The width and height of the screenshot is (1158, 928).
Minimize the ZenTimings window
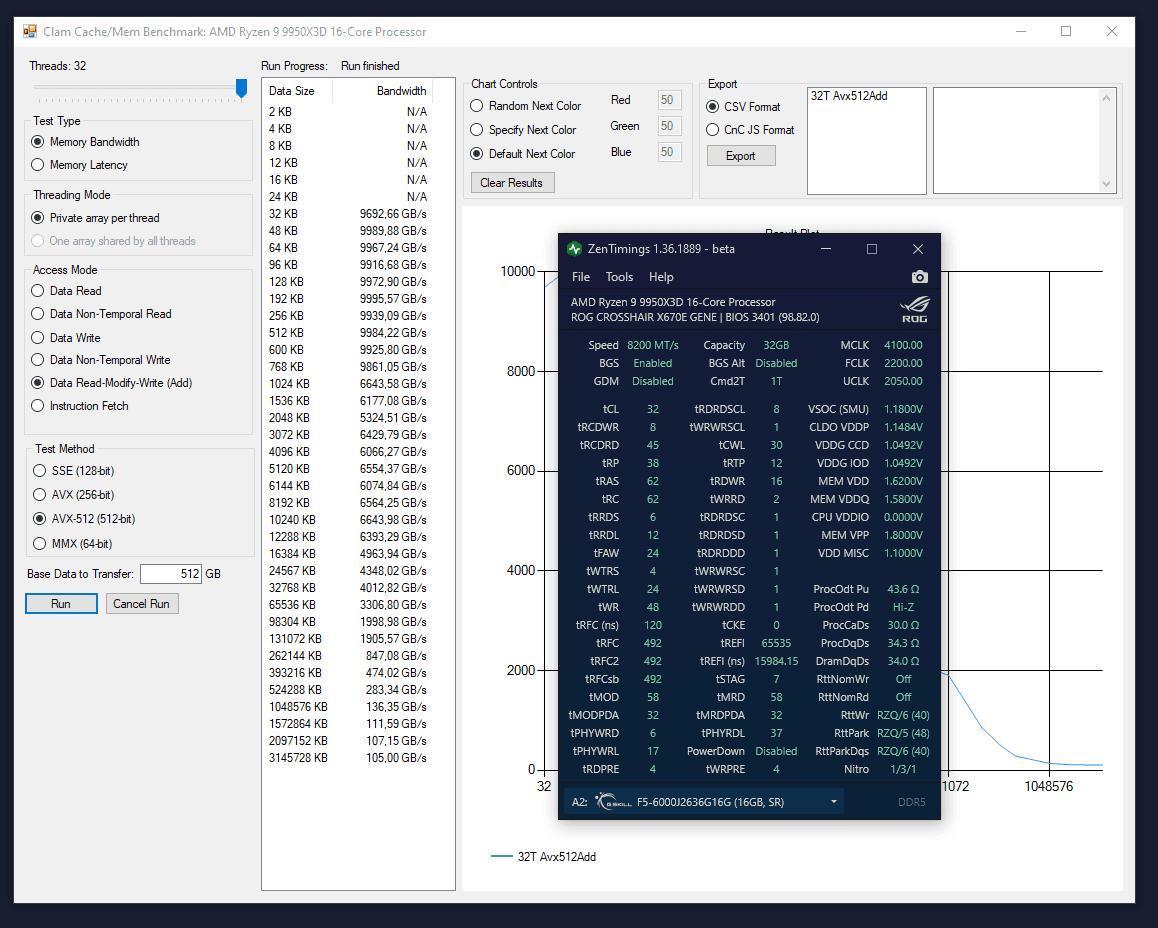[x=826, y=249]
